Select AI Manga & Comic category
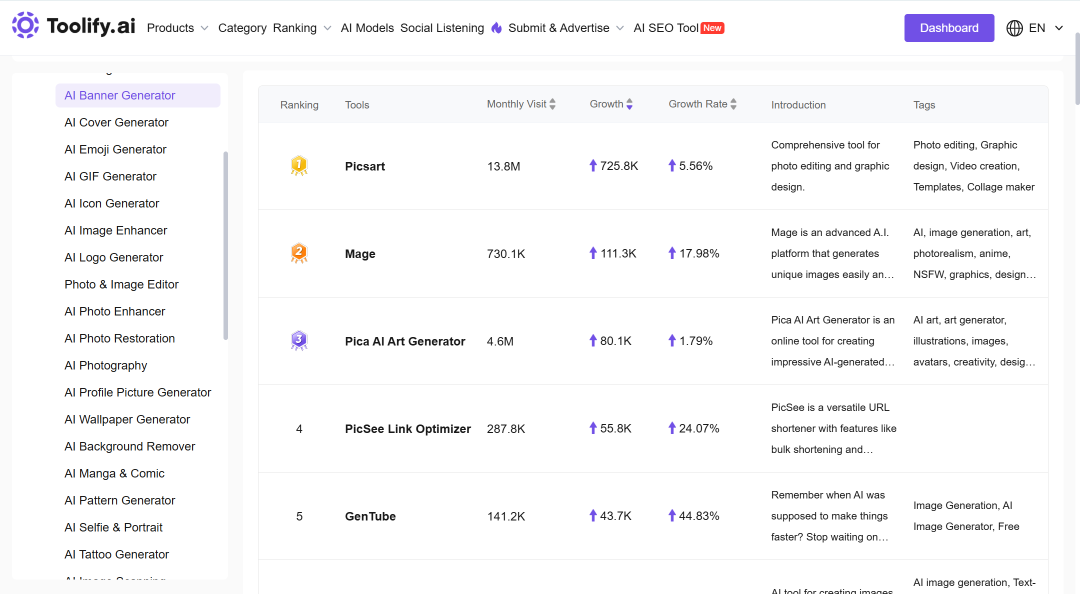The width and height of the screenshot is (1080, 594). 114,473
